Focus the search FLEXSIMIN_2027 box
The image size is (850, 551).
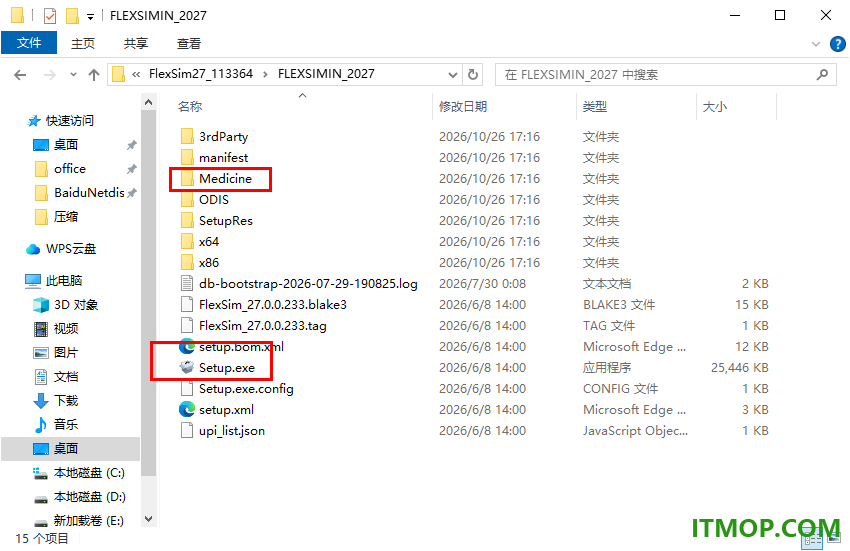coord(659,75)
